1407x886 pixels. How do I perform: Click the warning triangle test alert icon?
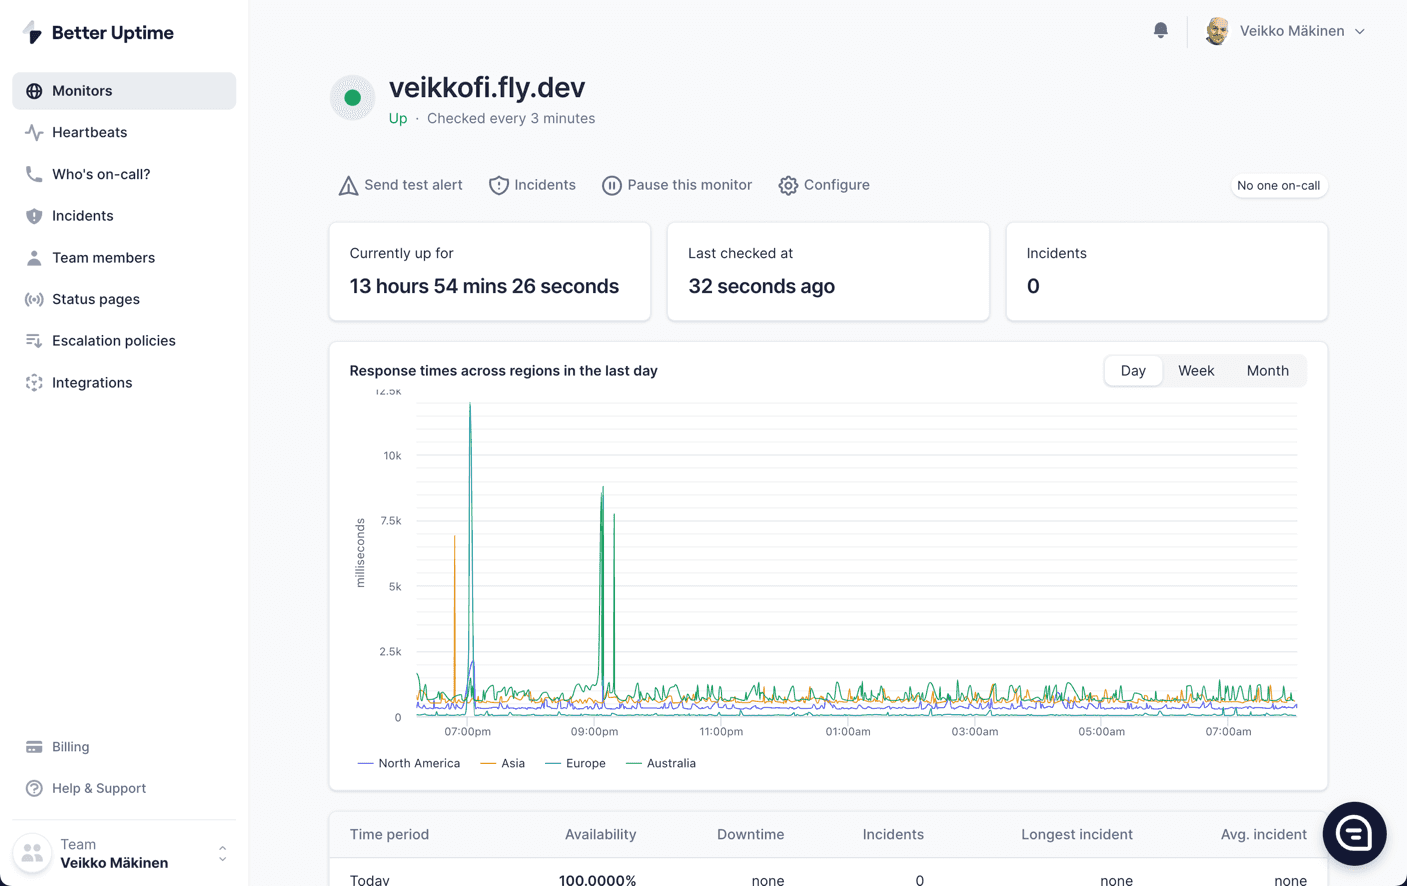pos(348,186)
